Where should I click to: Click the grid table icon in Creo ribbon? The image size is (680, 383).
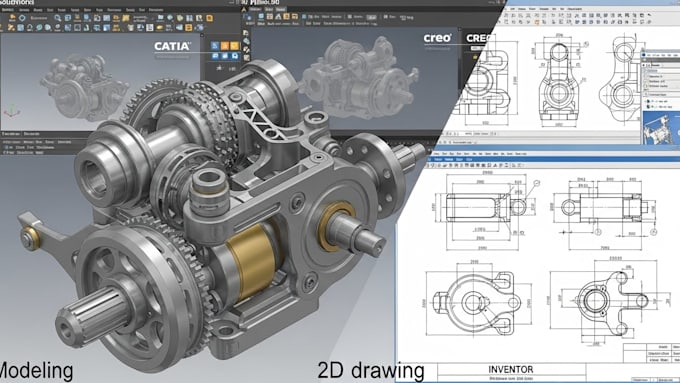(269, 16)
